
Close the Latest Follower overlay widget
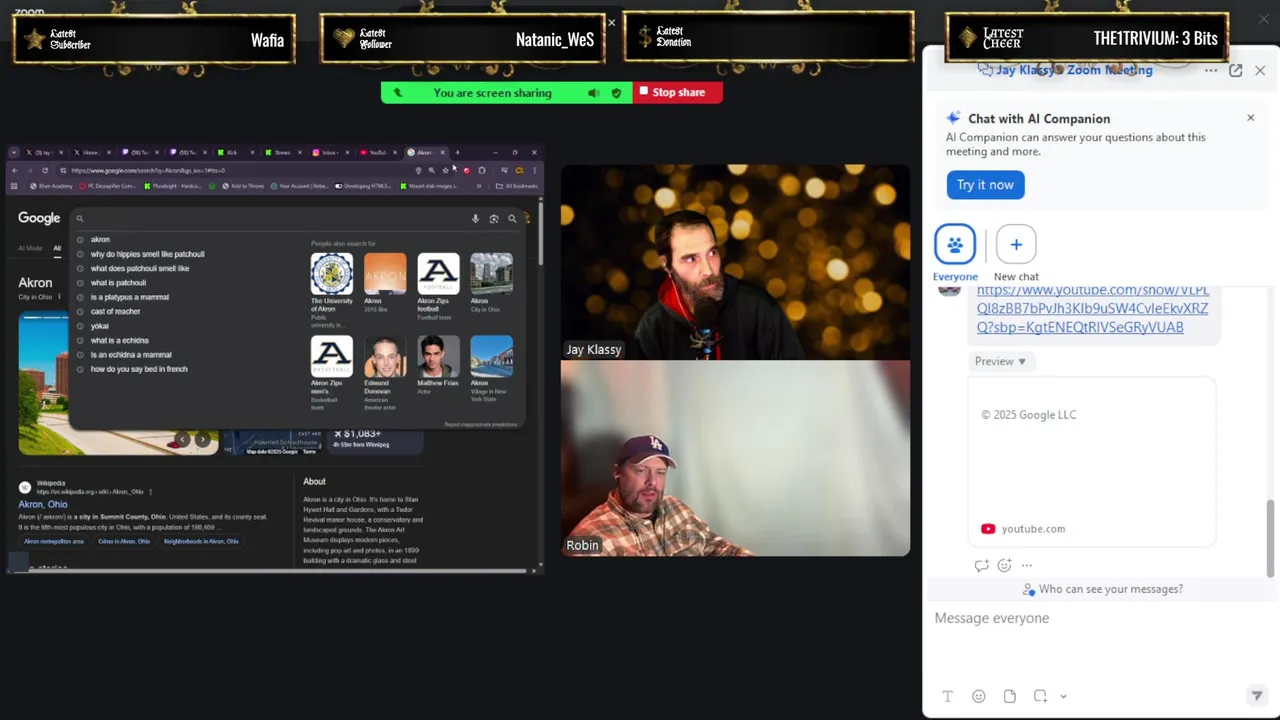tap(611, 22)
